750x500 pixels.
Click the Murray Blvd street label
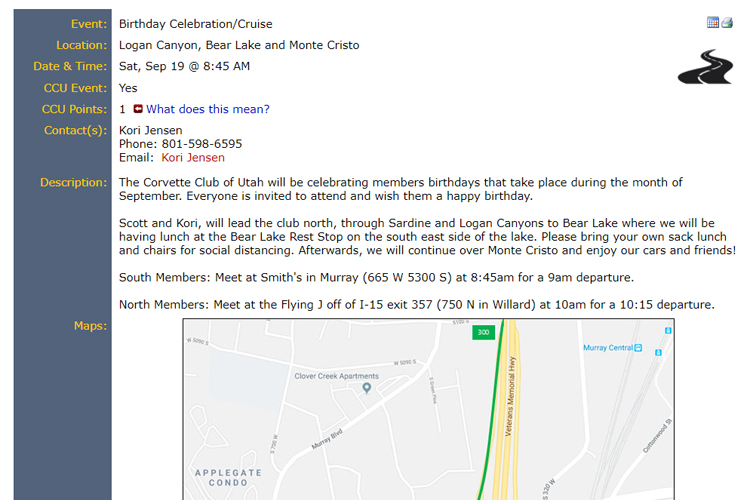[x=327, y=439]
